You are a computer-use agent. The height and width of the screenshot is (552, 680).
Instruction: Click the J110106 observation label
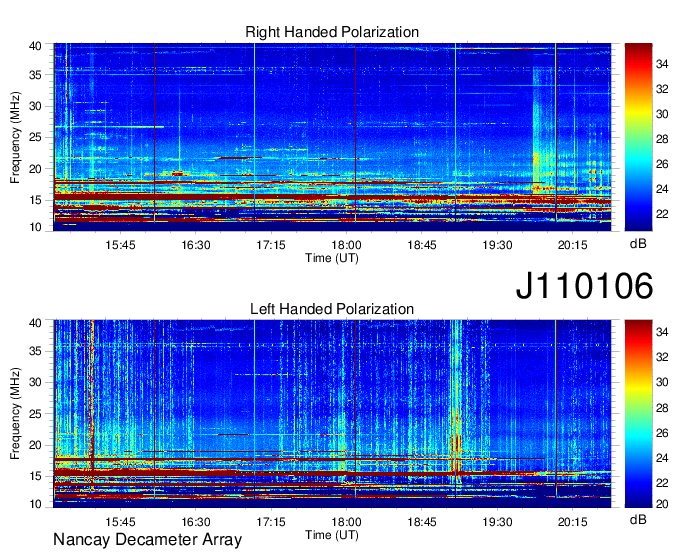584,285
